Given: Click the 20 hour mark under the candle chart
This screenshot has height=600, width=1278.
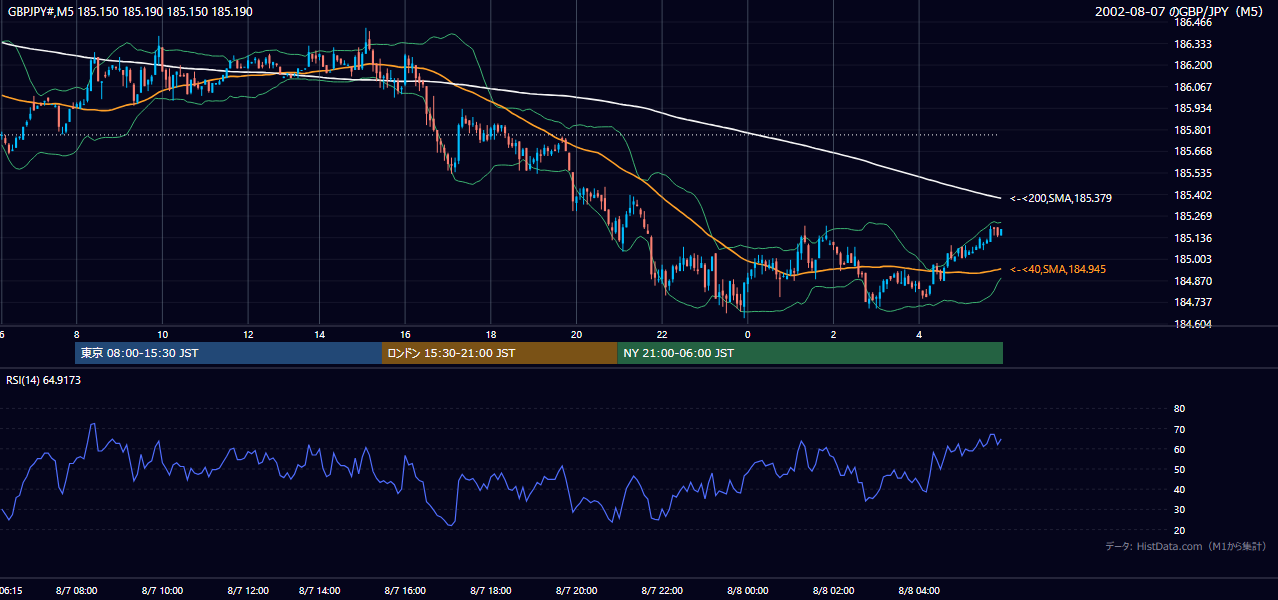Looking at the screenshot, I should pyautogui.click(x=577, y=335).
